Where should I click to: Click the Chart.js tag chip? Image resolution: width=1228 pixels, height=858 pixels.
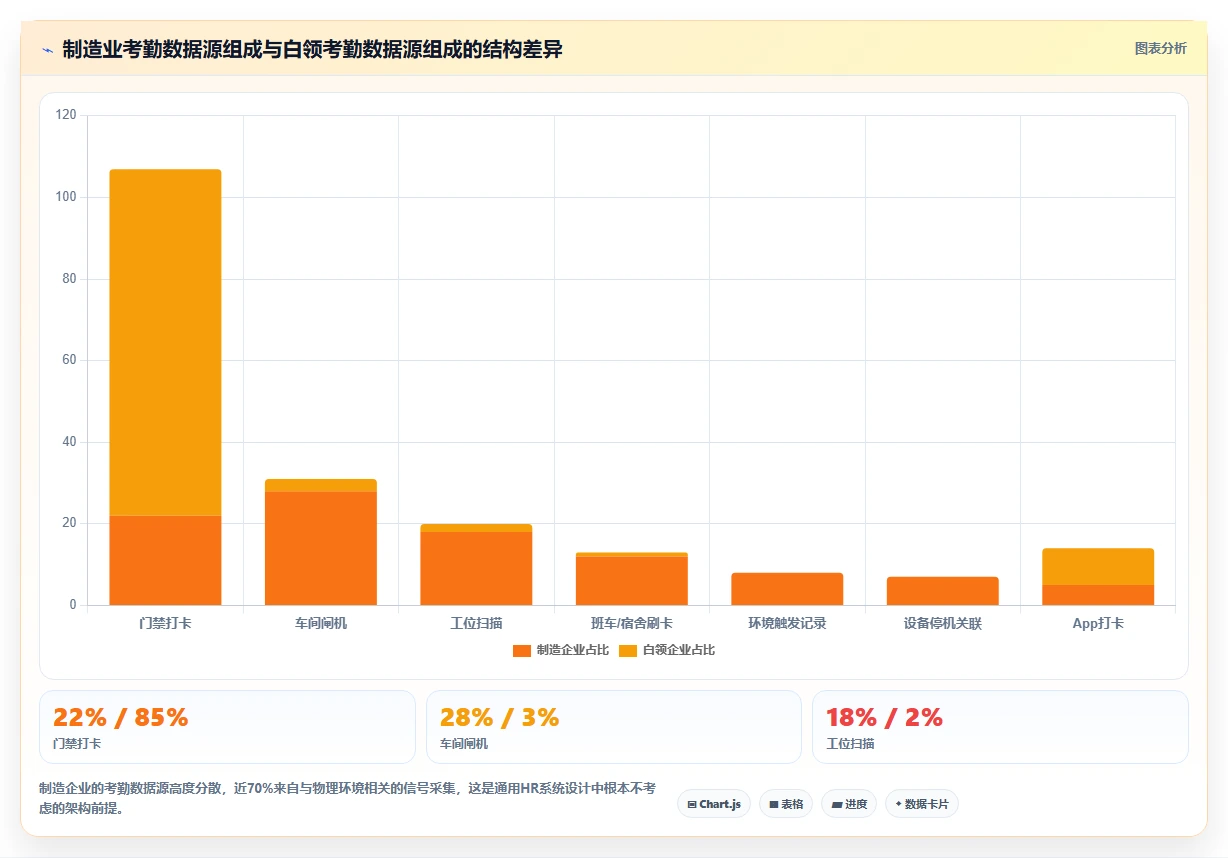714,804
